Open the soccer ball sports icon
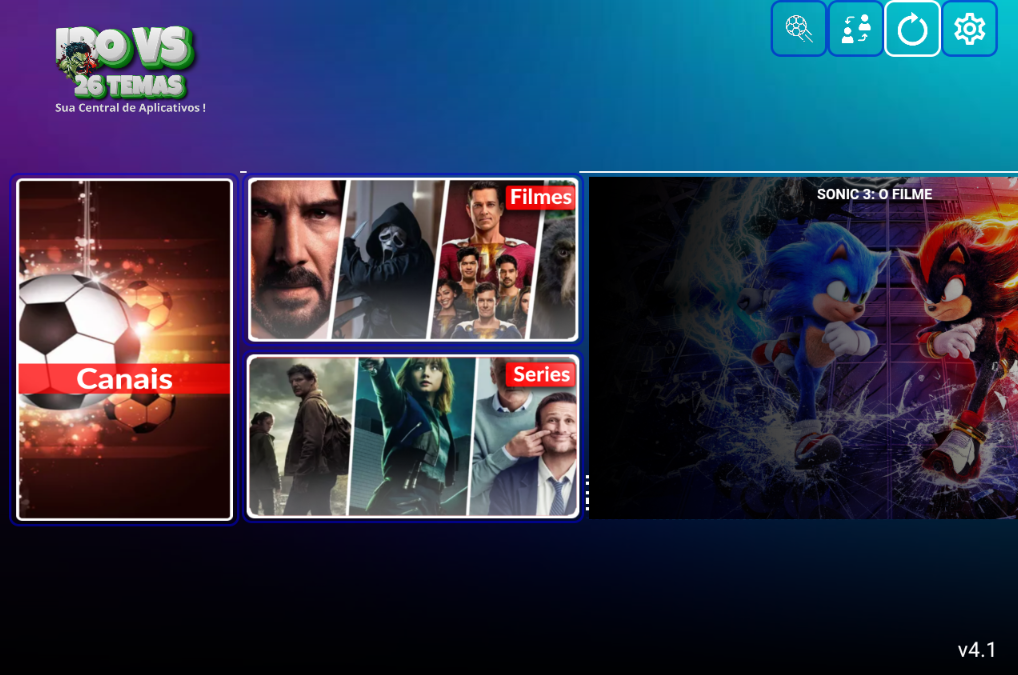Viewport: 1018px width, 675px height. point(798,29)
